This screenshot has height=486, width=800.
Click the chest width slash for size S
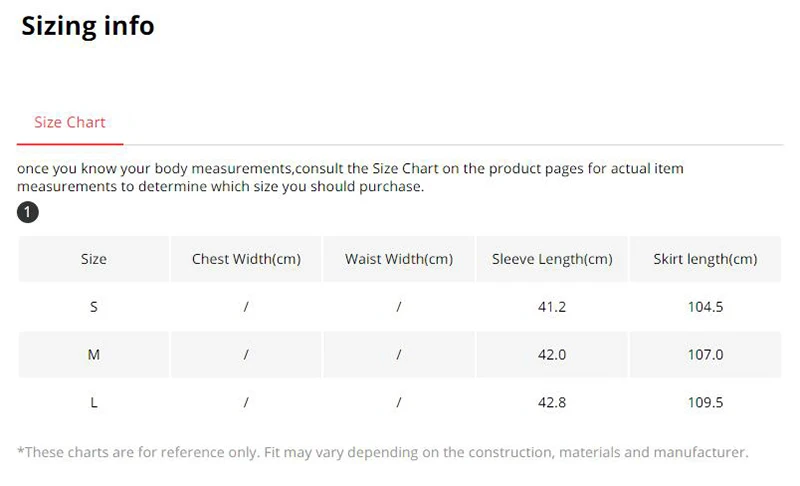pyautogui.click(x=246, y=307)
